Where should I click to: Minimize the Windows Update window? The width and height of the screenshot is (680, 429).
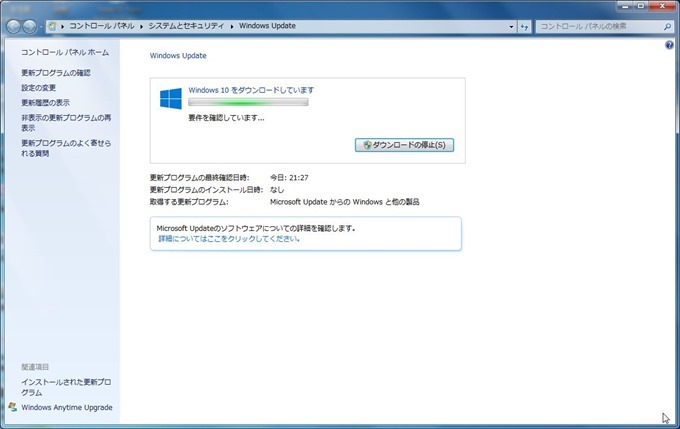click(625, 6)
